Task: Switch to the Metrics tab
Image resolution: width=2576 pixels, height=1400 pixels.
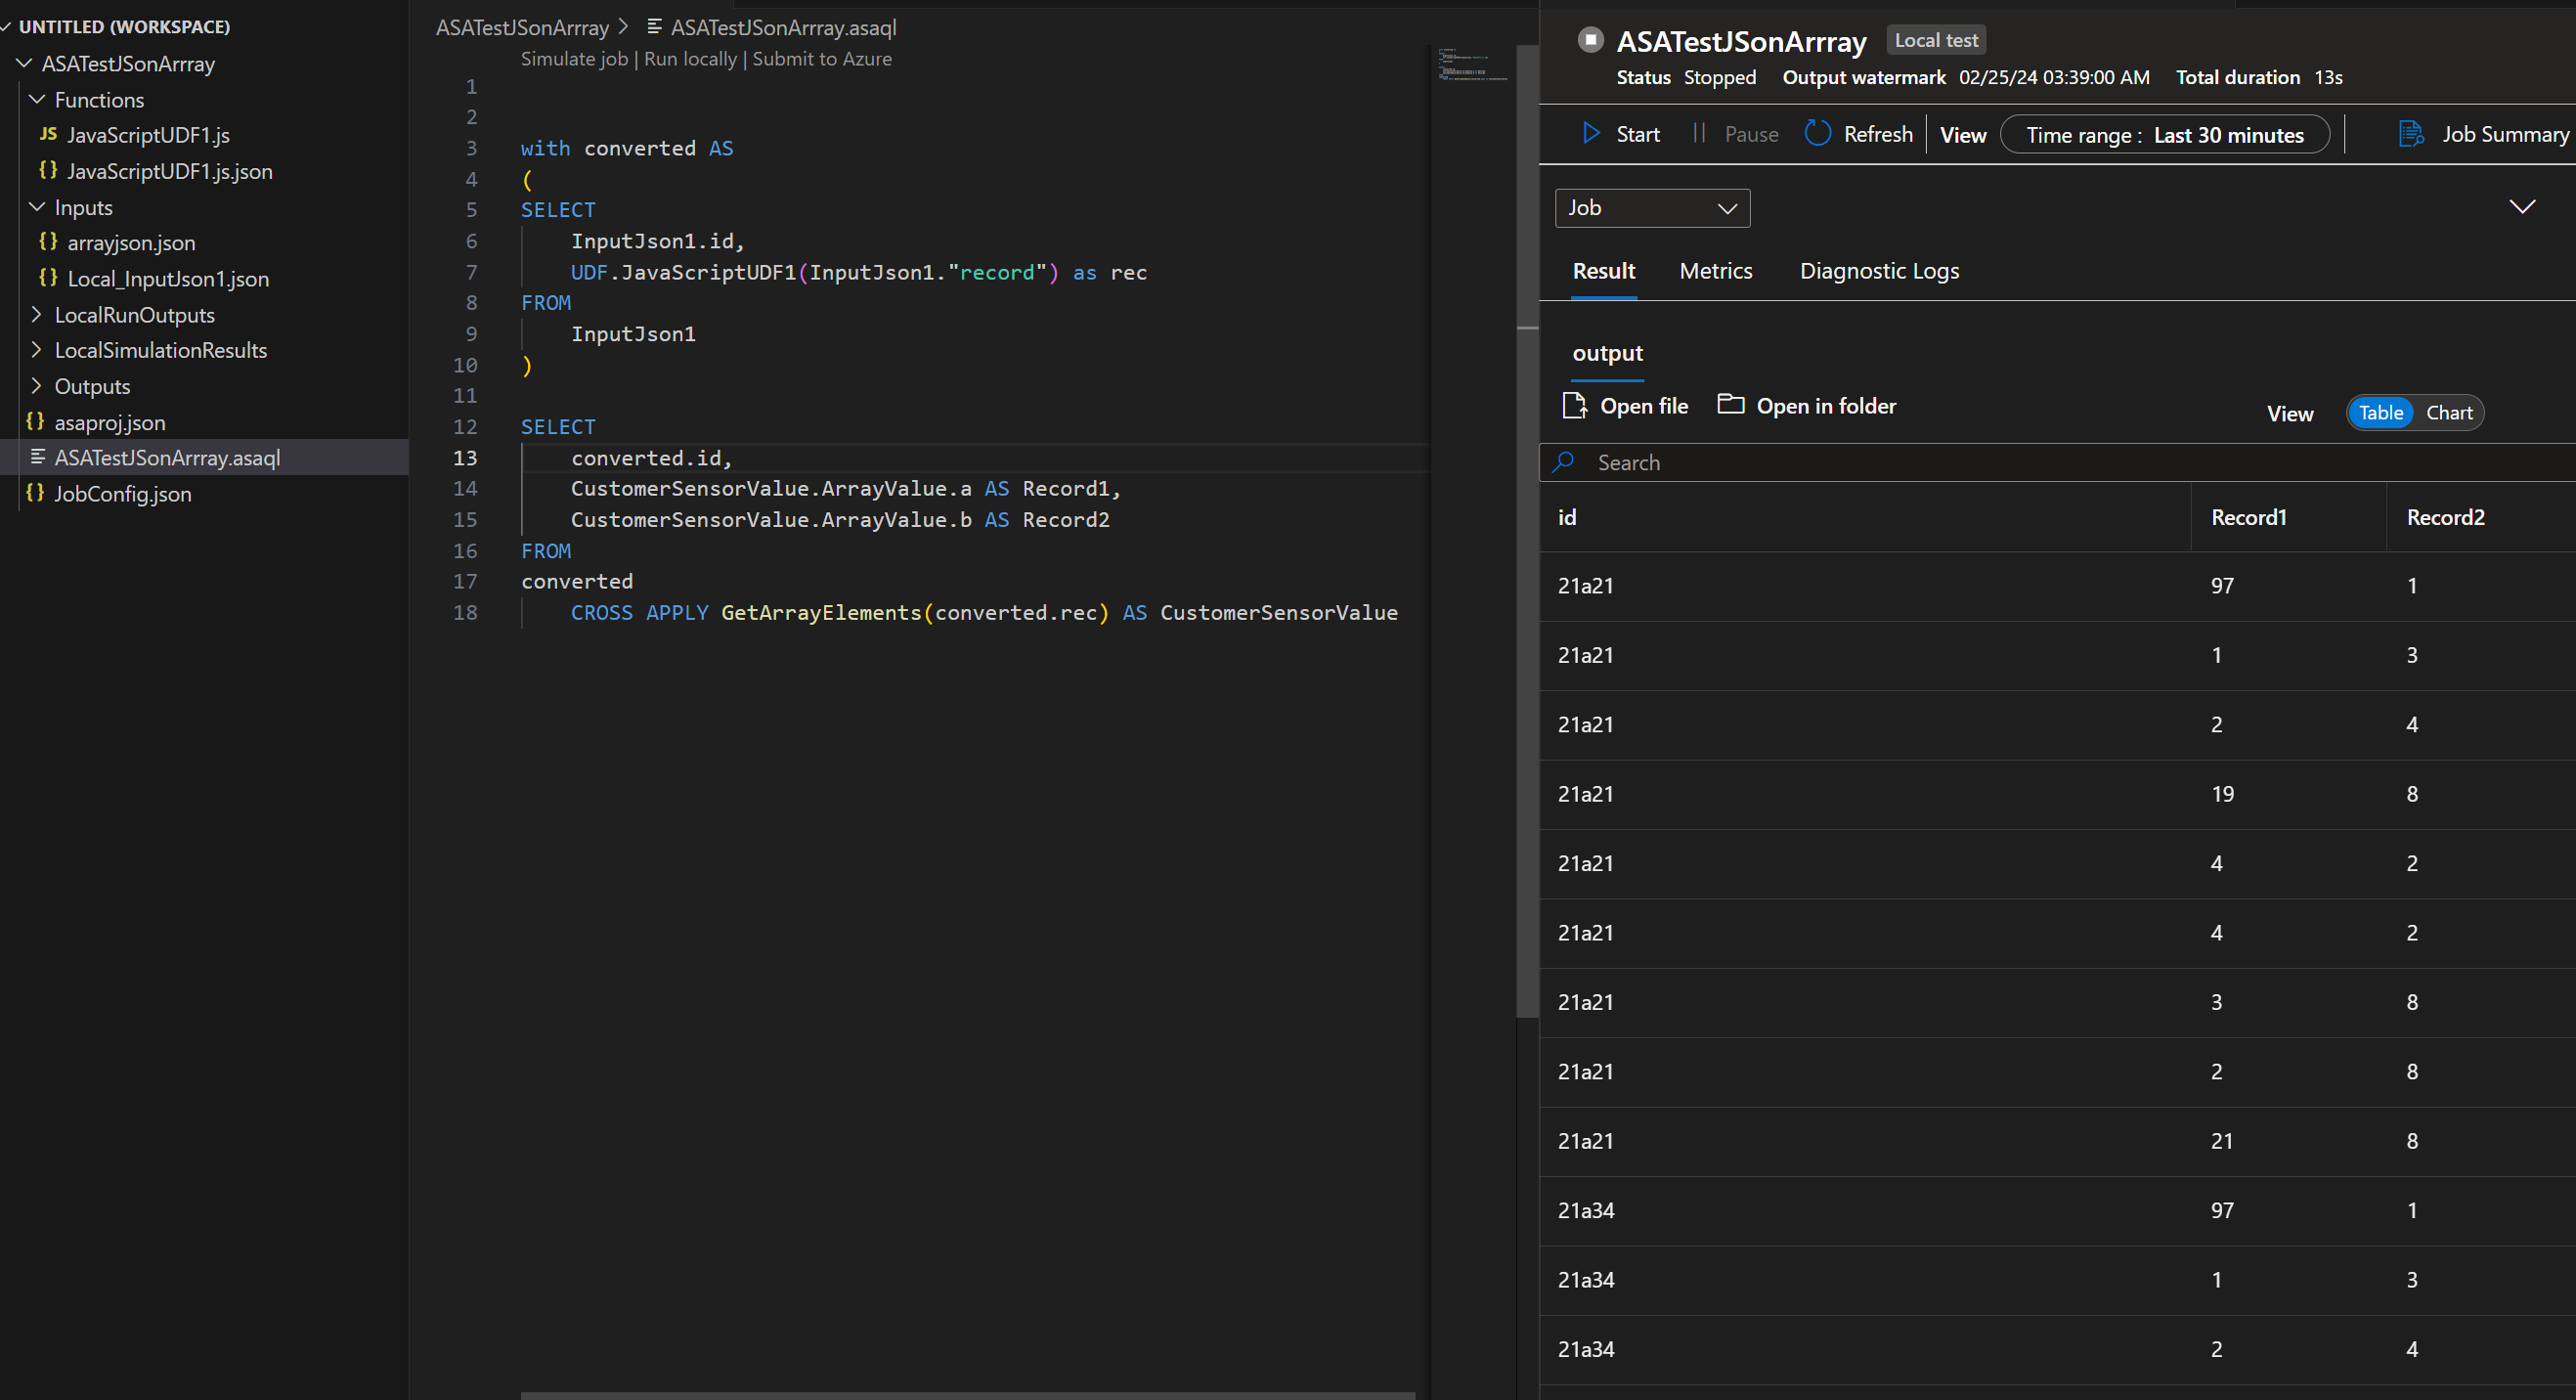Action: click(1715, 271)
